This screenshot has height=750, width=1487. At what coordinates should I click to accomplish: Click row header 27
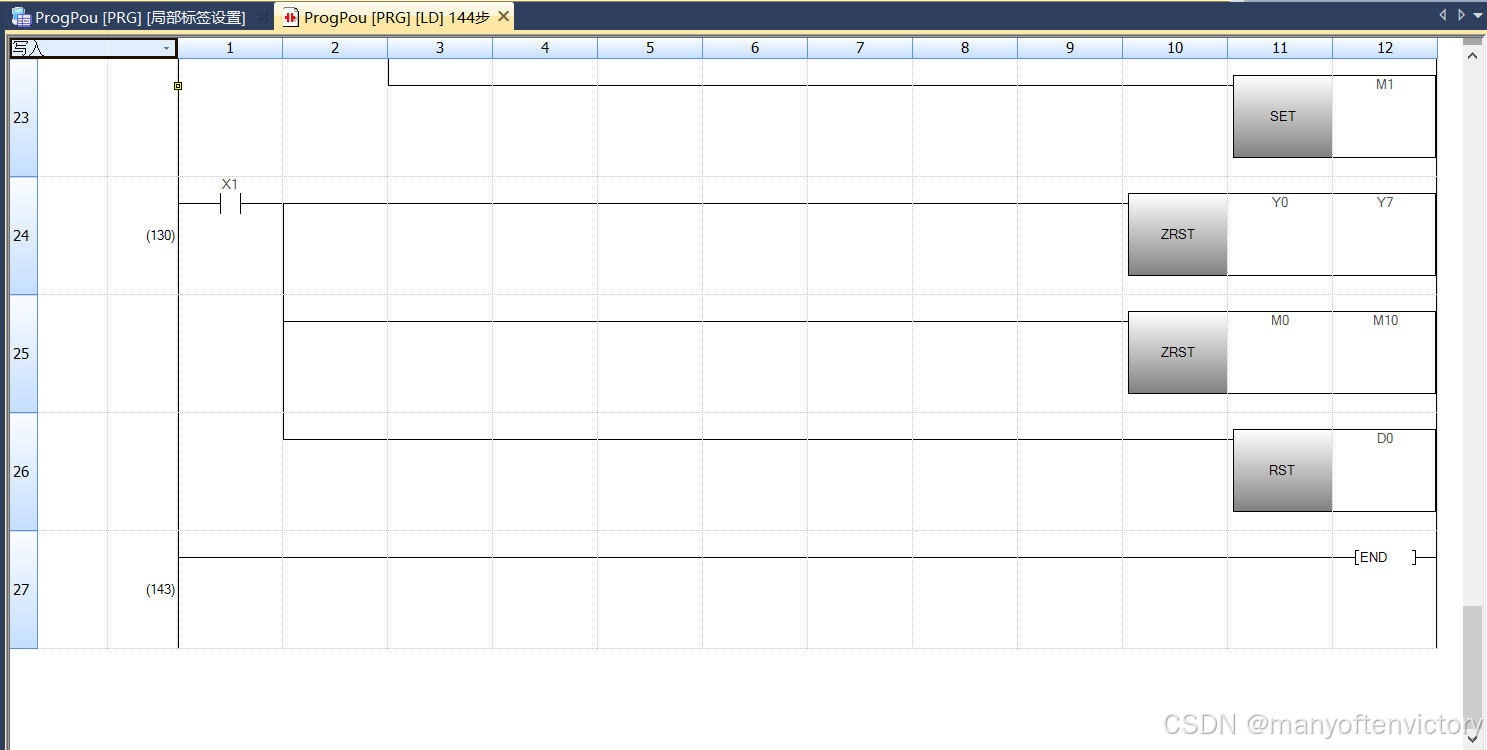tap(23, 590)
